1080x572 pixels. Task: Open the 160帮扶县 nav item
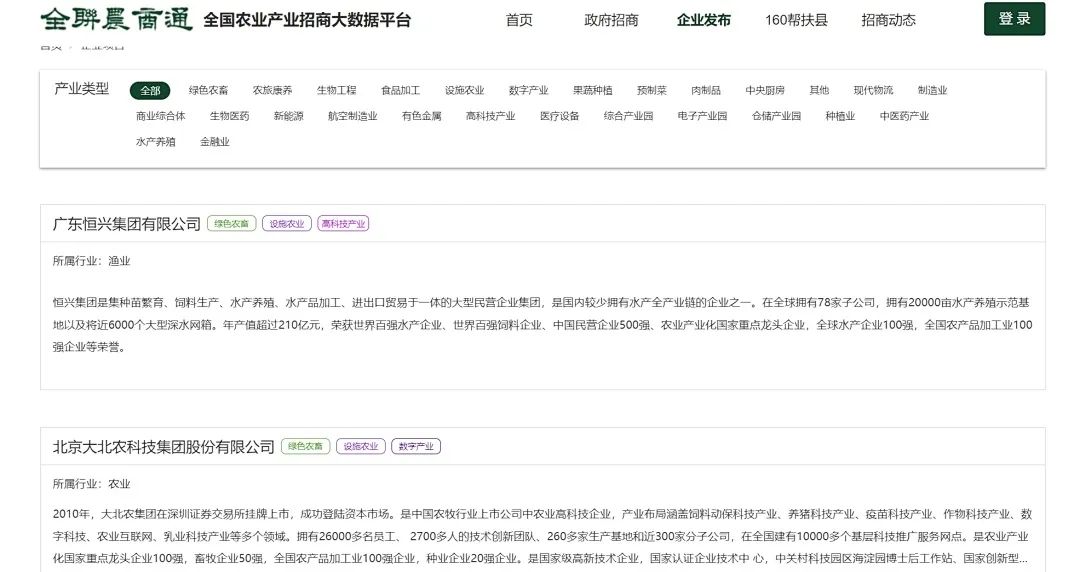point(796,20)
